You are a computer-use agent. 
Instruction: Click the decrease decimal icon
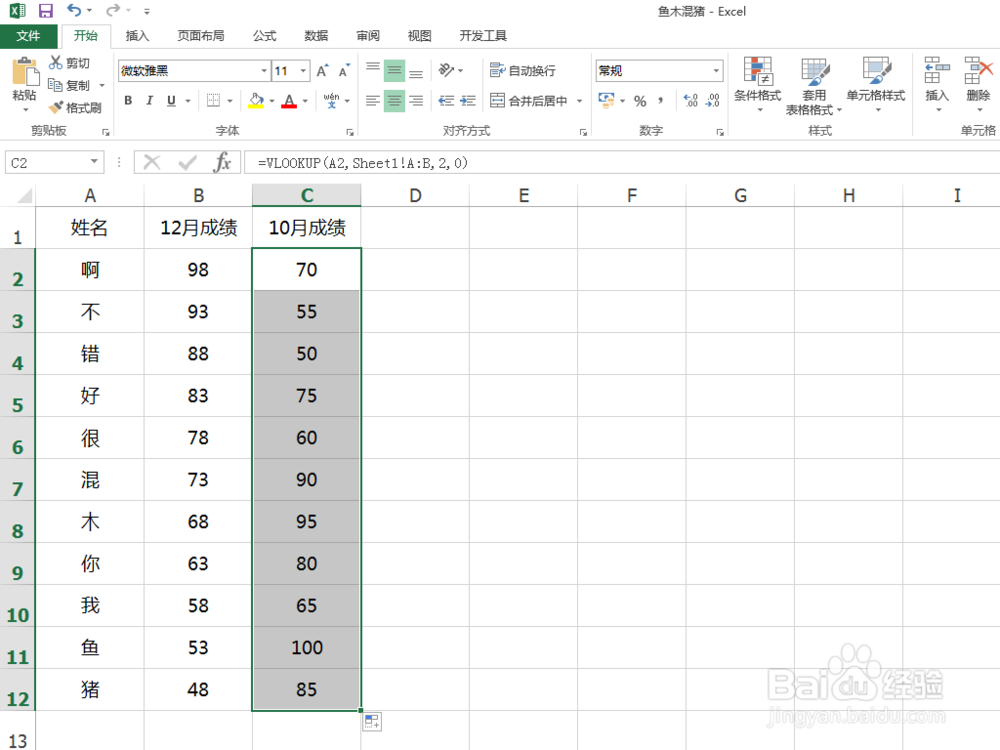coord(713,100)
